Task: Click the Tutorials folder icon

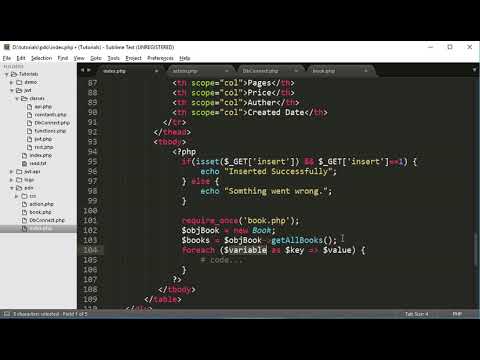Action: tap(14, 74)
